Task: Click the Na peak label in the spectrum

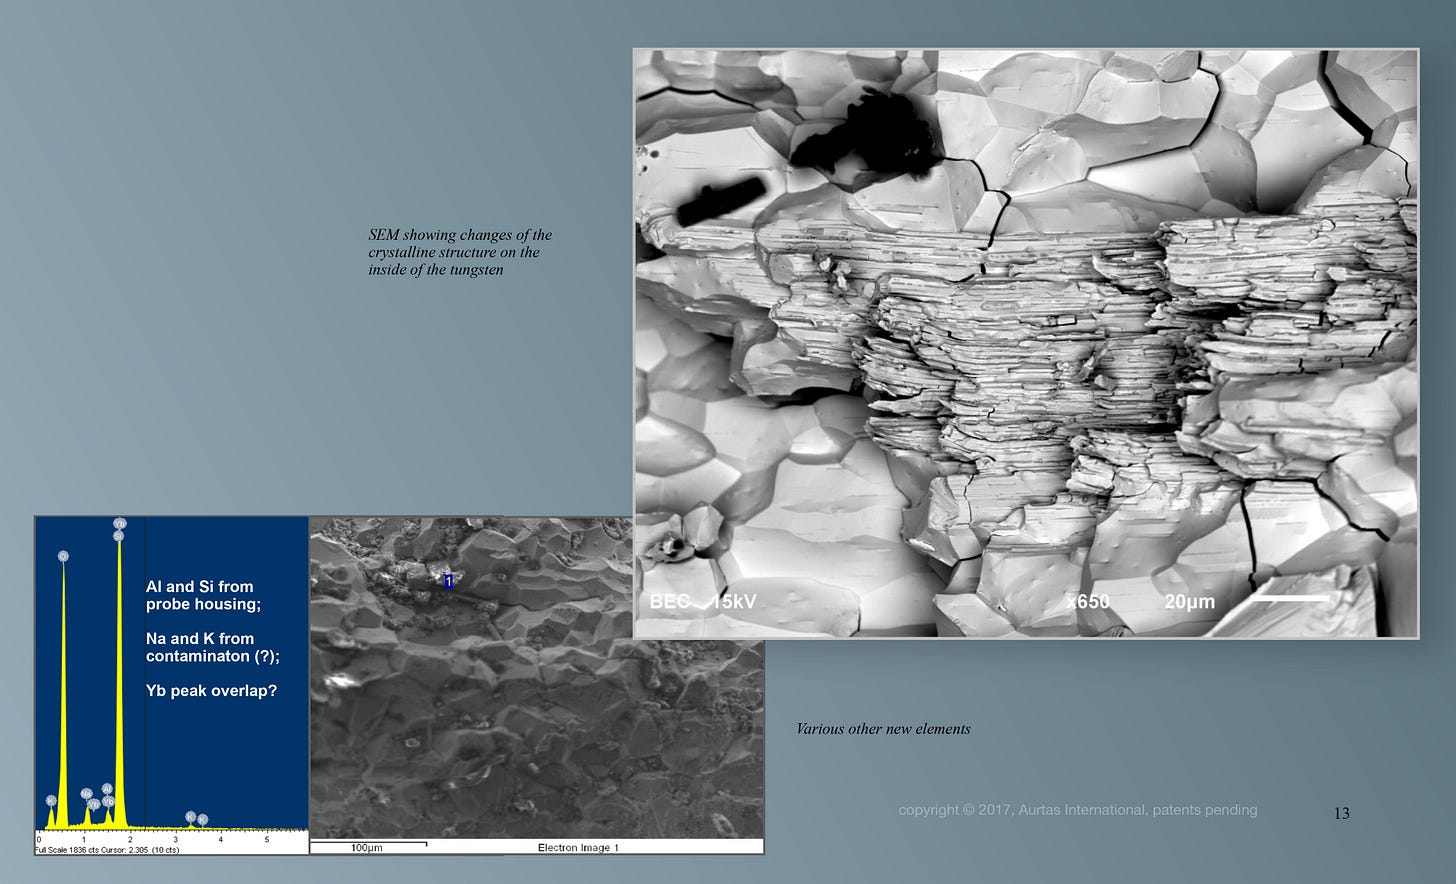Action: [x=86, y=794]
